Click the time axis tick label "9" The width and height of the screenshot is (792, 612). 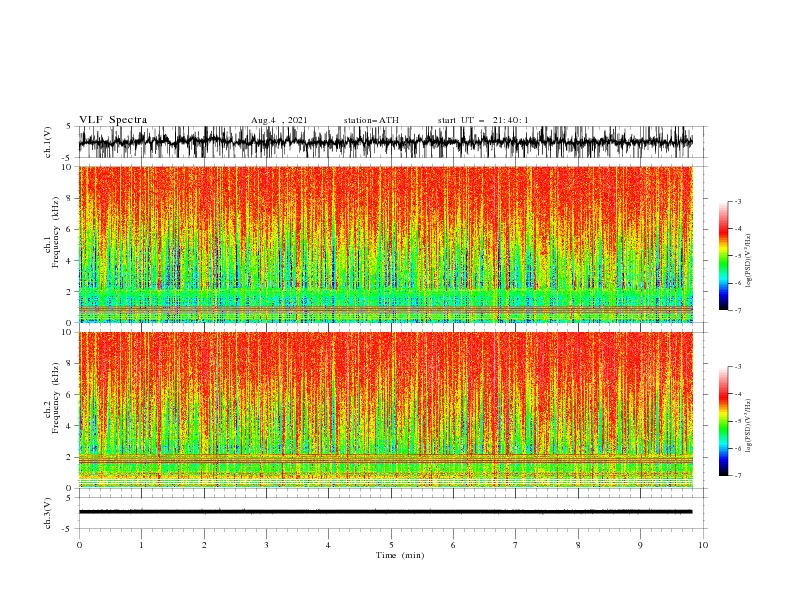[640, 545]
